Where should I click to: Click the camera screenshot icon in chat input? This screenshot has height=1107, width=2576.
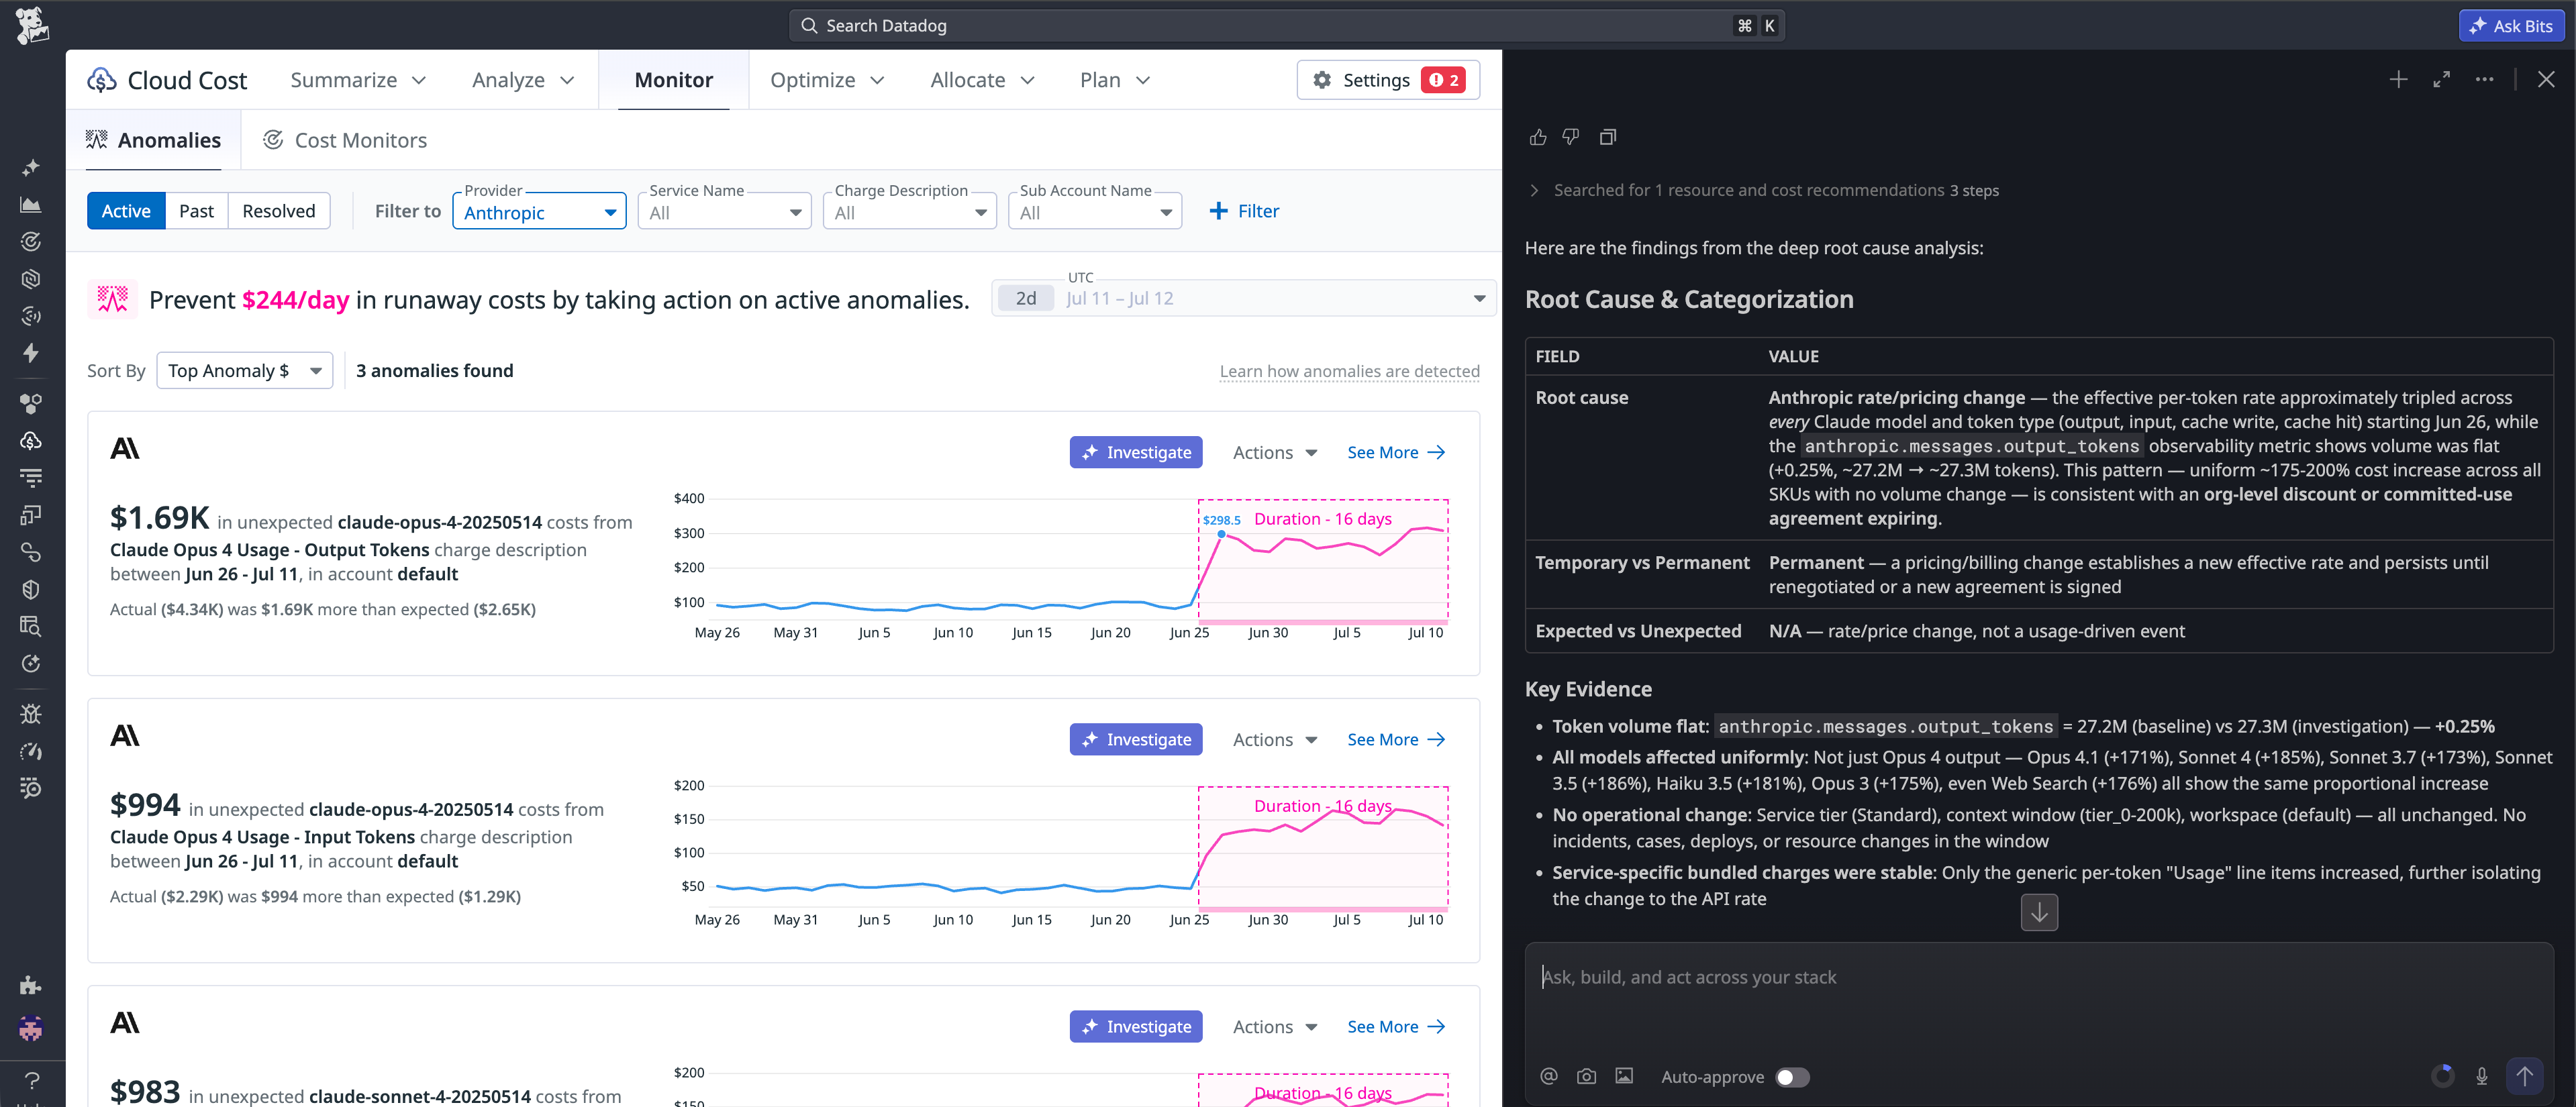coord(1586,1077)
